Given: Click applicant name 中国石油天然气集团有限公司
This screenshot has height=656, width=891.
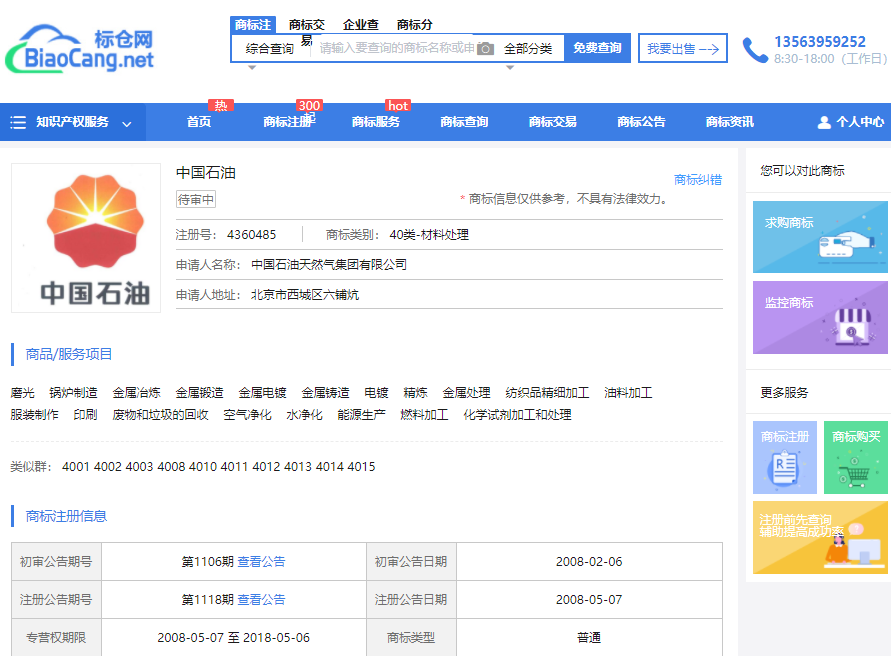Looking at the screenshot, I should [x=329, y=264].
